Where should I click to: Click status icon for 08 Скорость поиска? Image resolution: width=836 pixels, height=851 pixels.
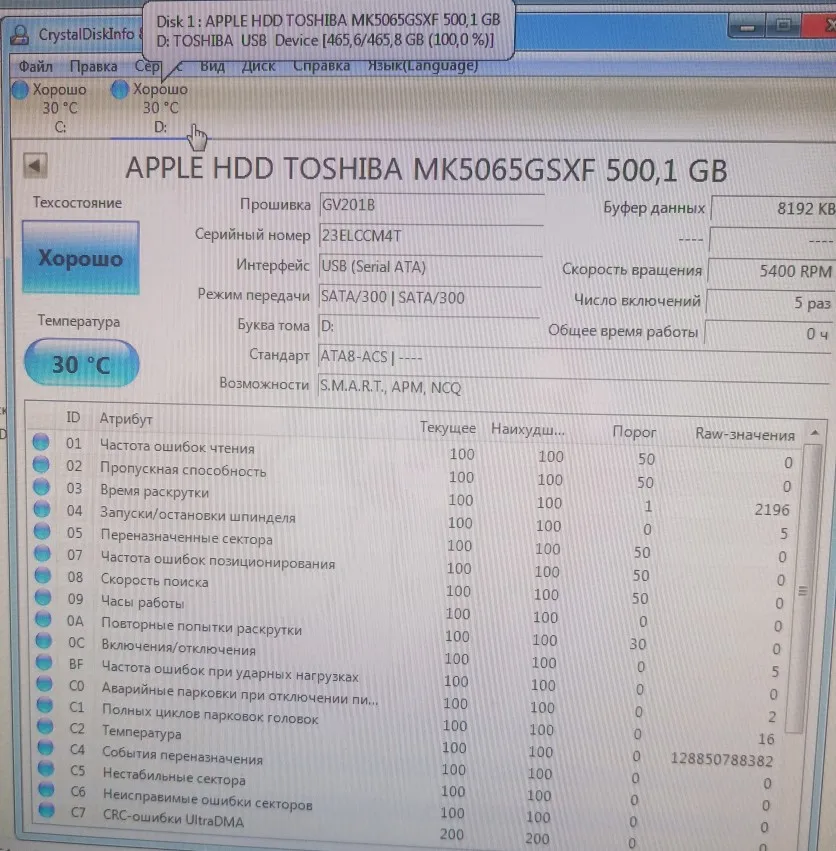tap(43, 575)
